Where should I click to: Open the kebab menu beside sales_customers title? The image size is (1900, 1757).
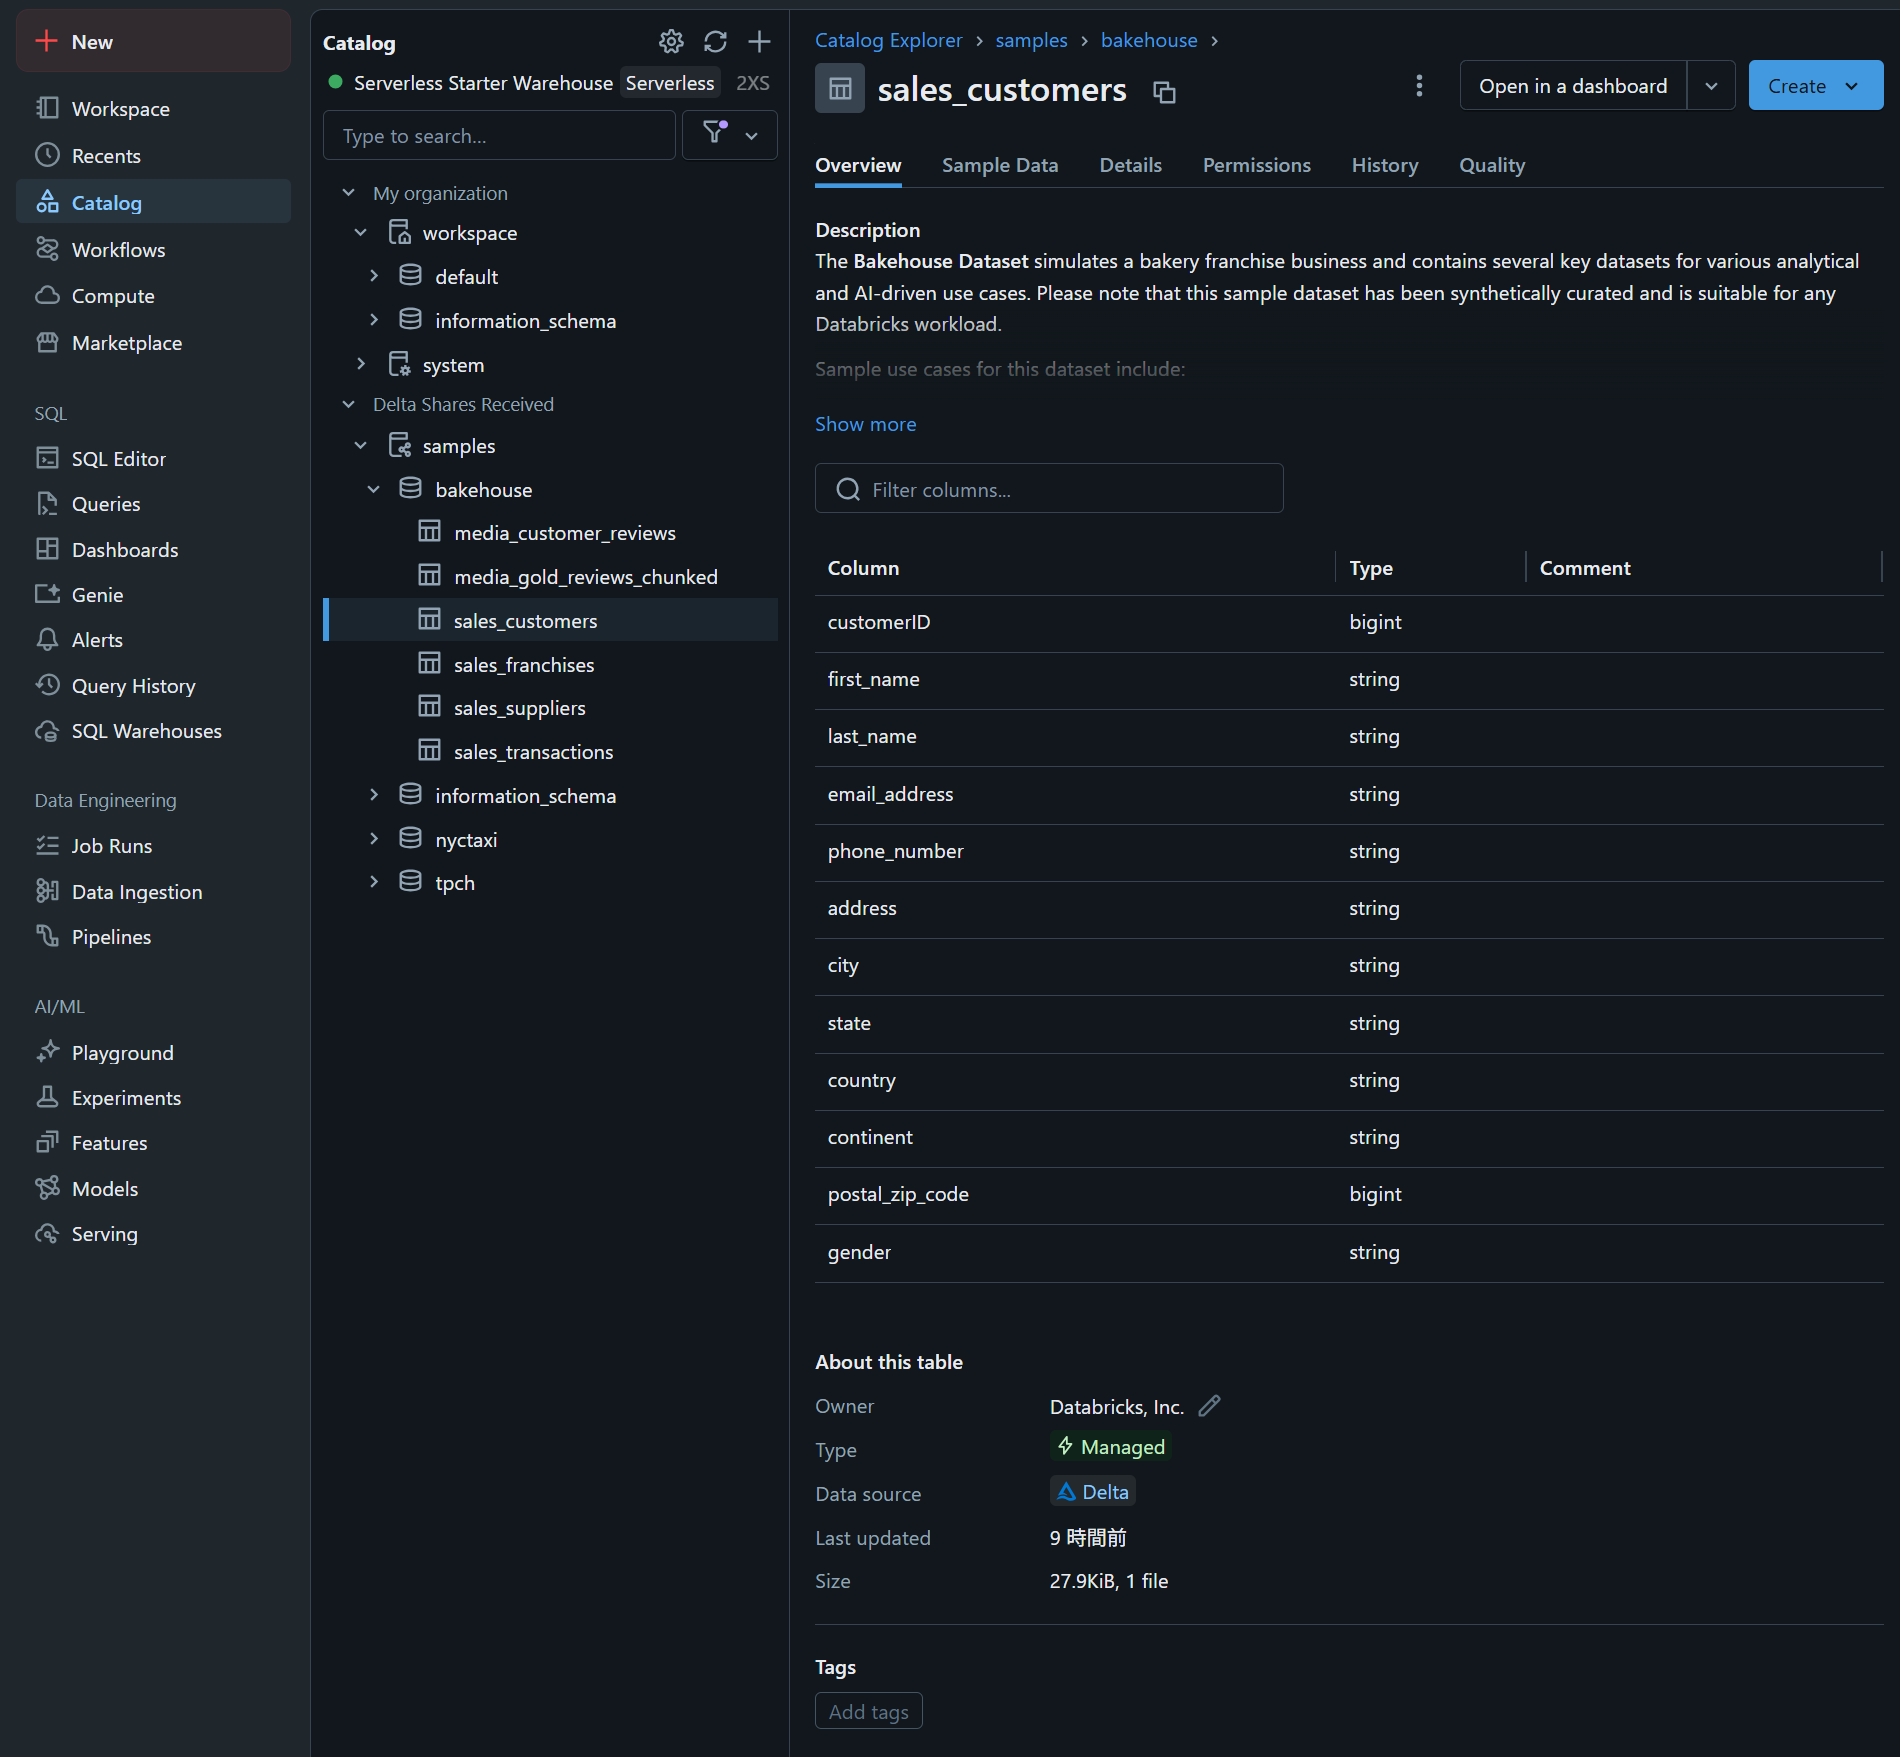coord(1419,86)
